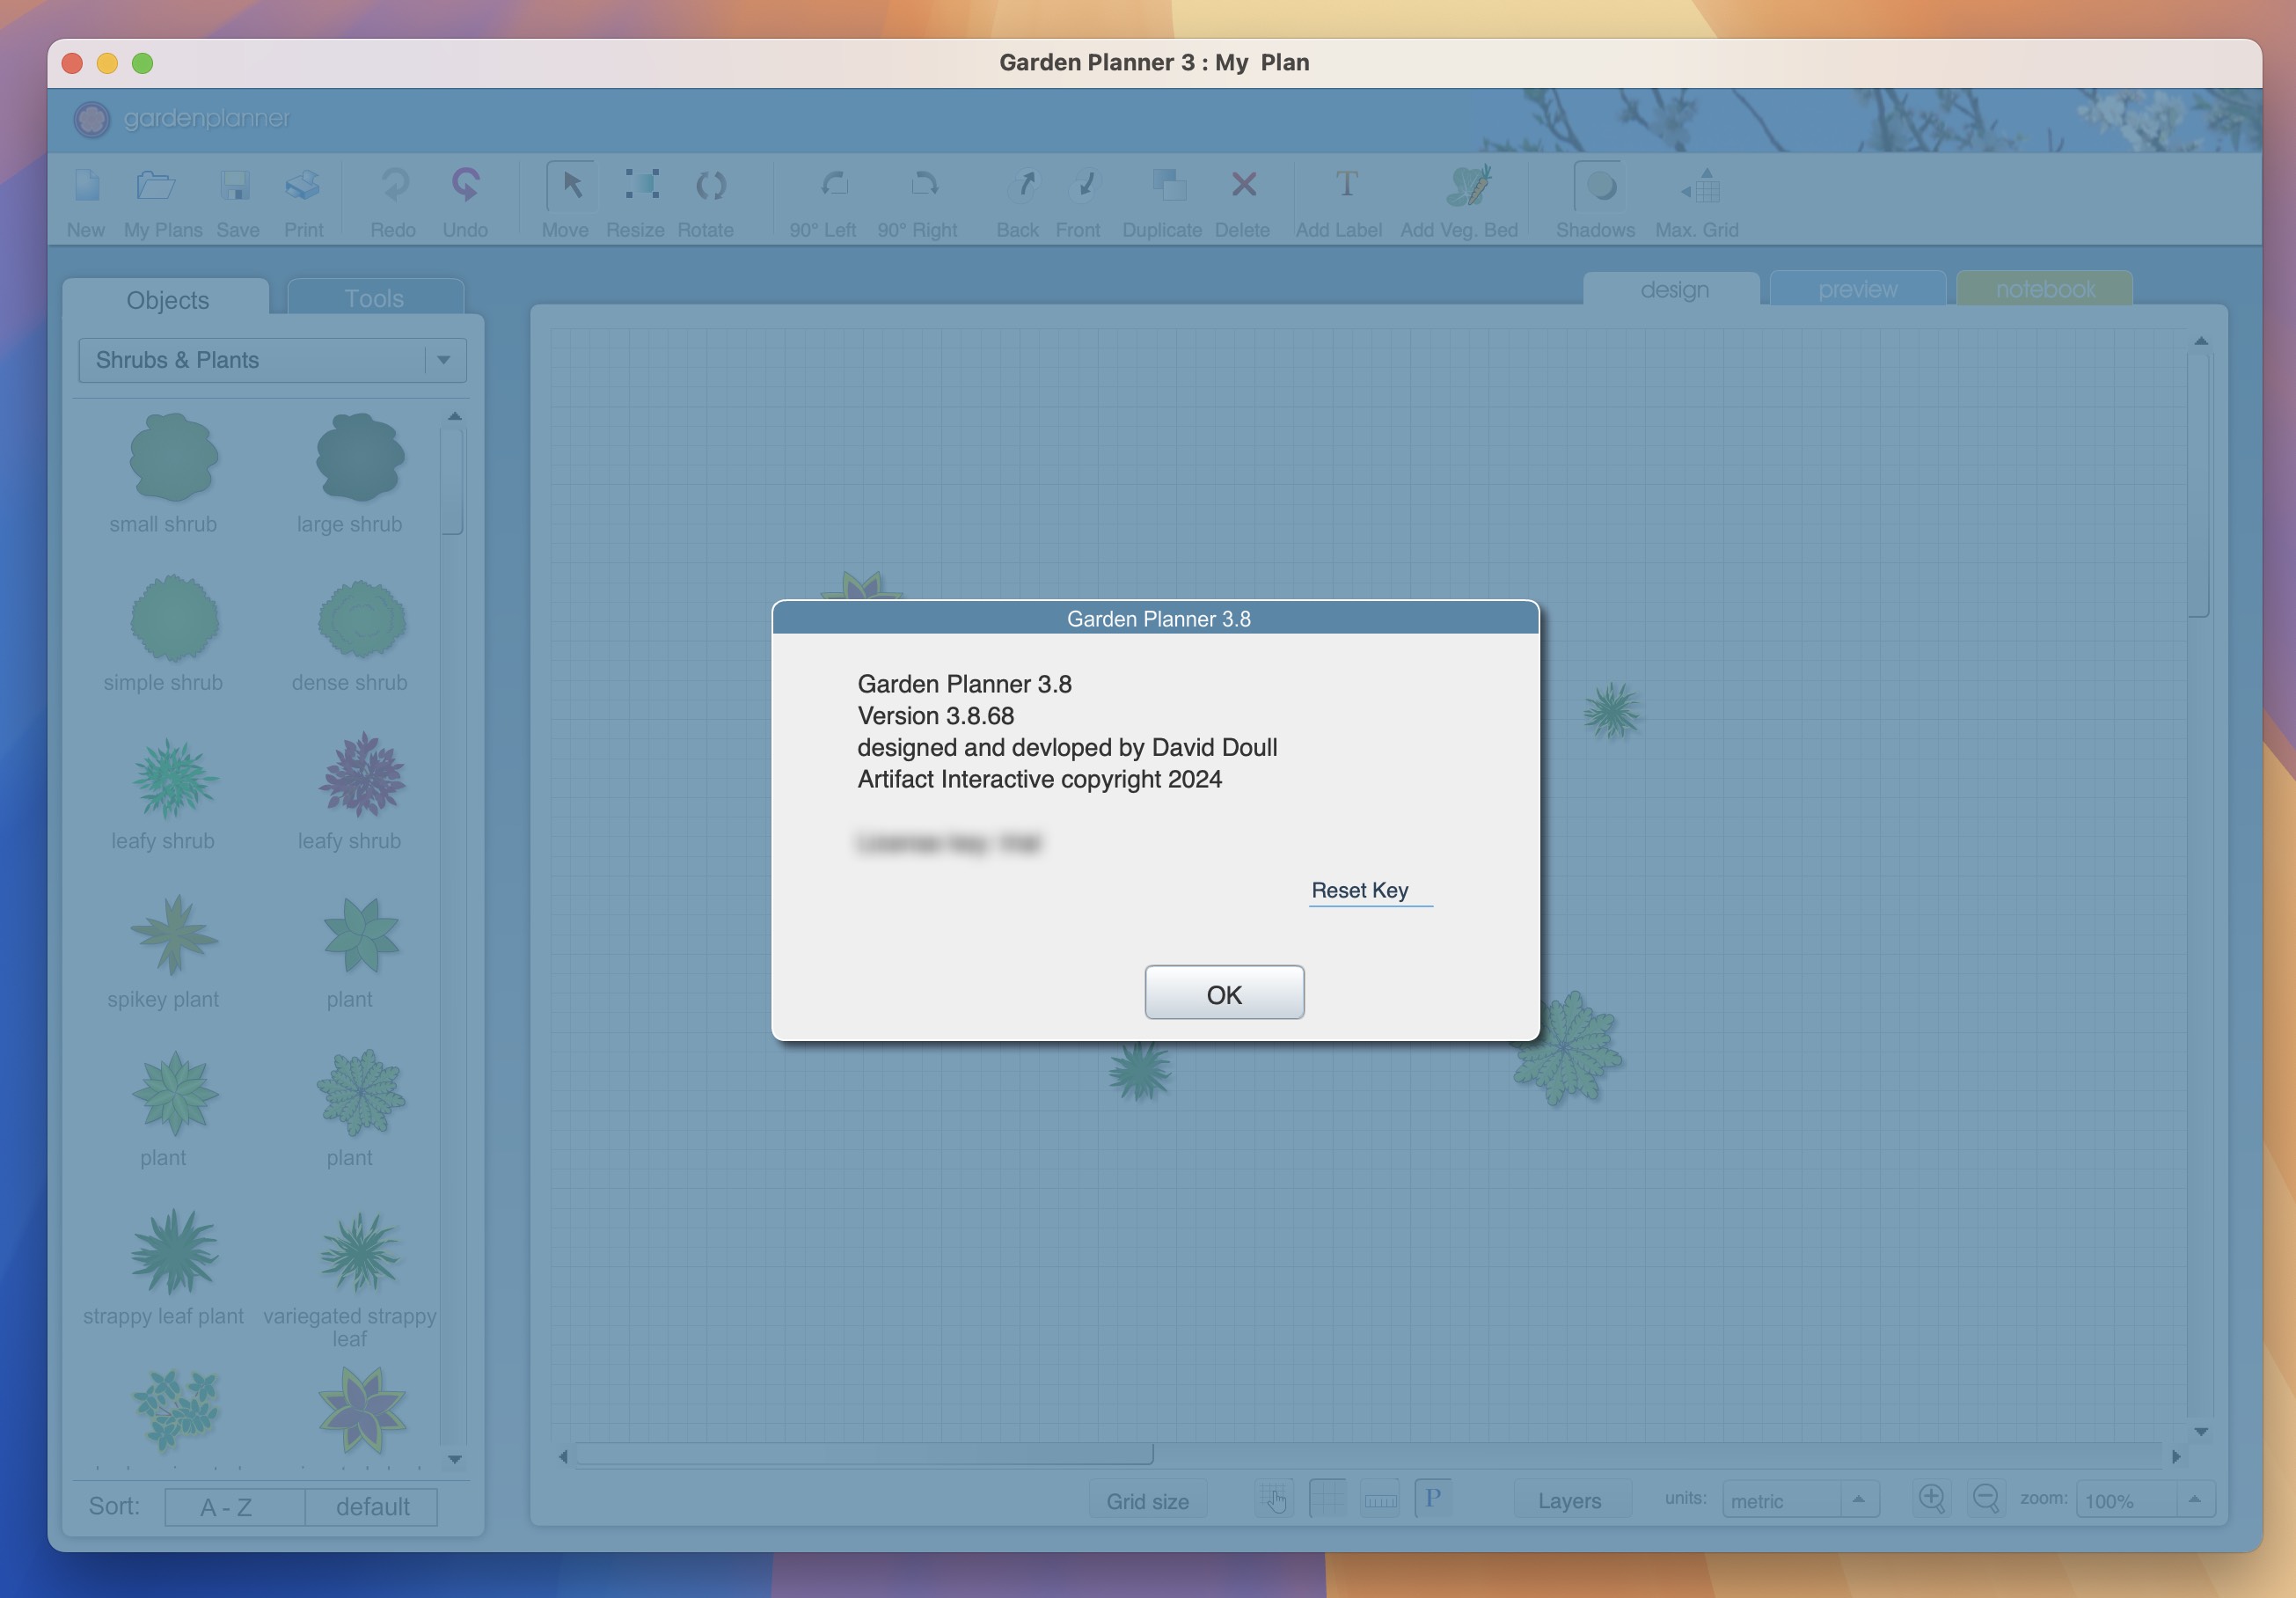Switch to the notebook tab

click(2045, 289)
